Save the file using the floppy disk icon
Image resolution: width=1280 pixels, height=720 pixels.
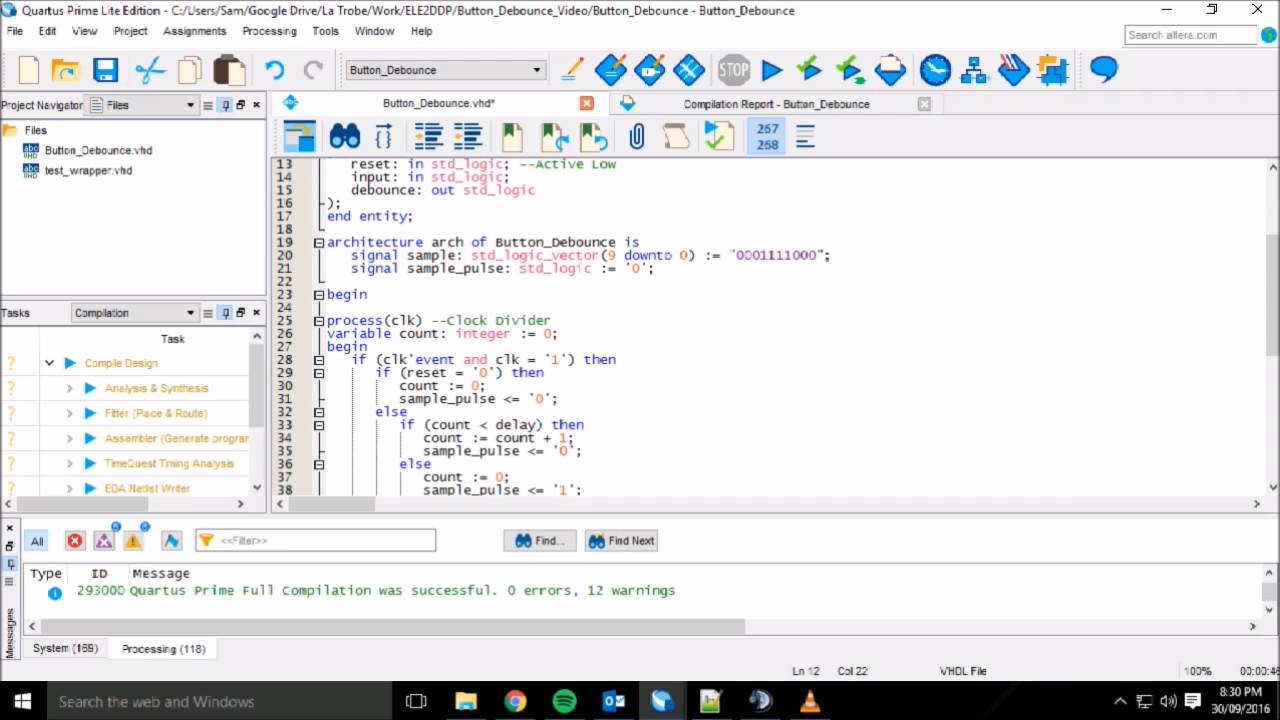[106, 70]
